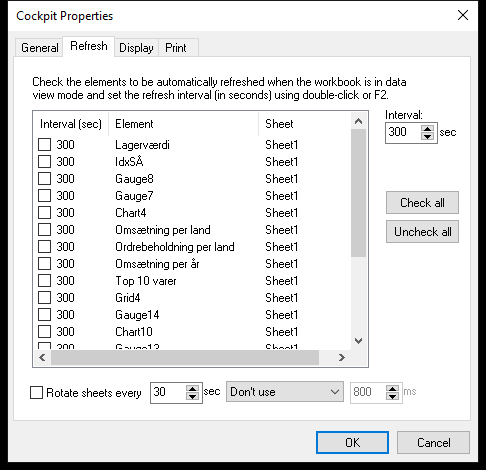
Task: Select the Omsætning per land row text
Action: [x=163, y=230]
